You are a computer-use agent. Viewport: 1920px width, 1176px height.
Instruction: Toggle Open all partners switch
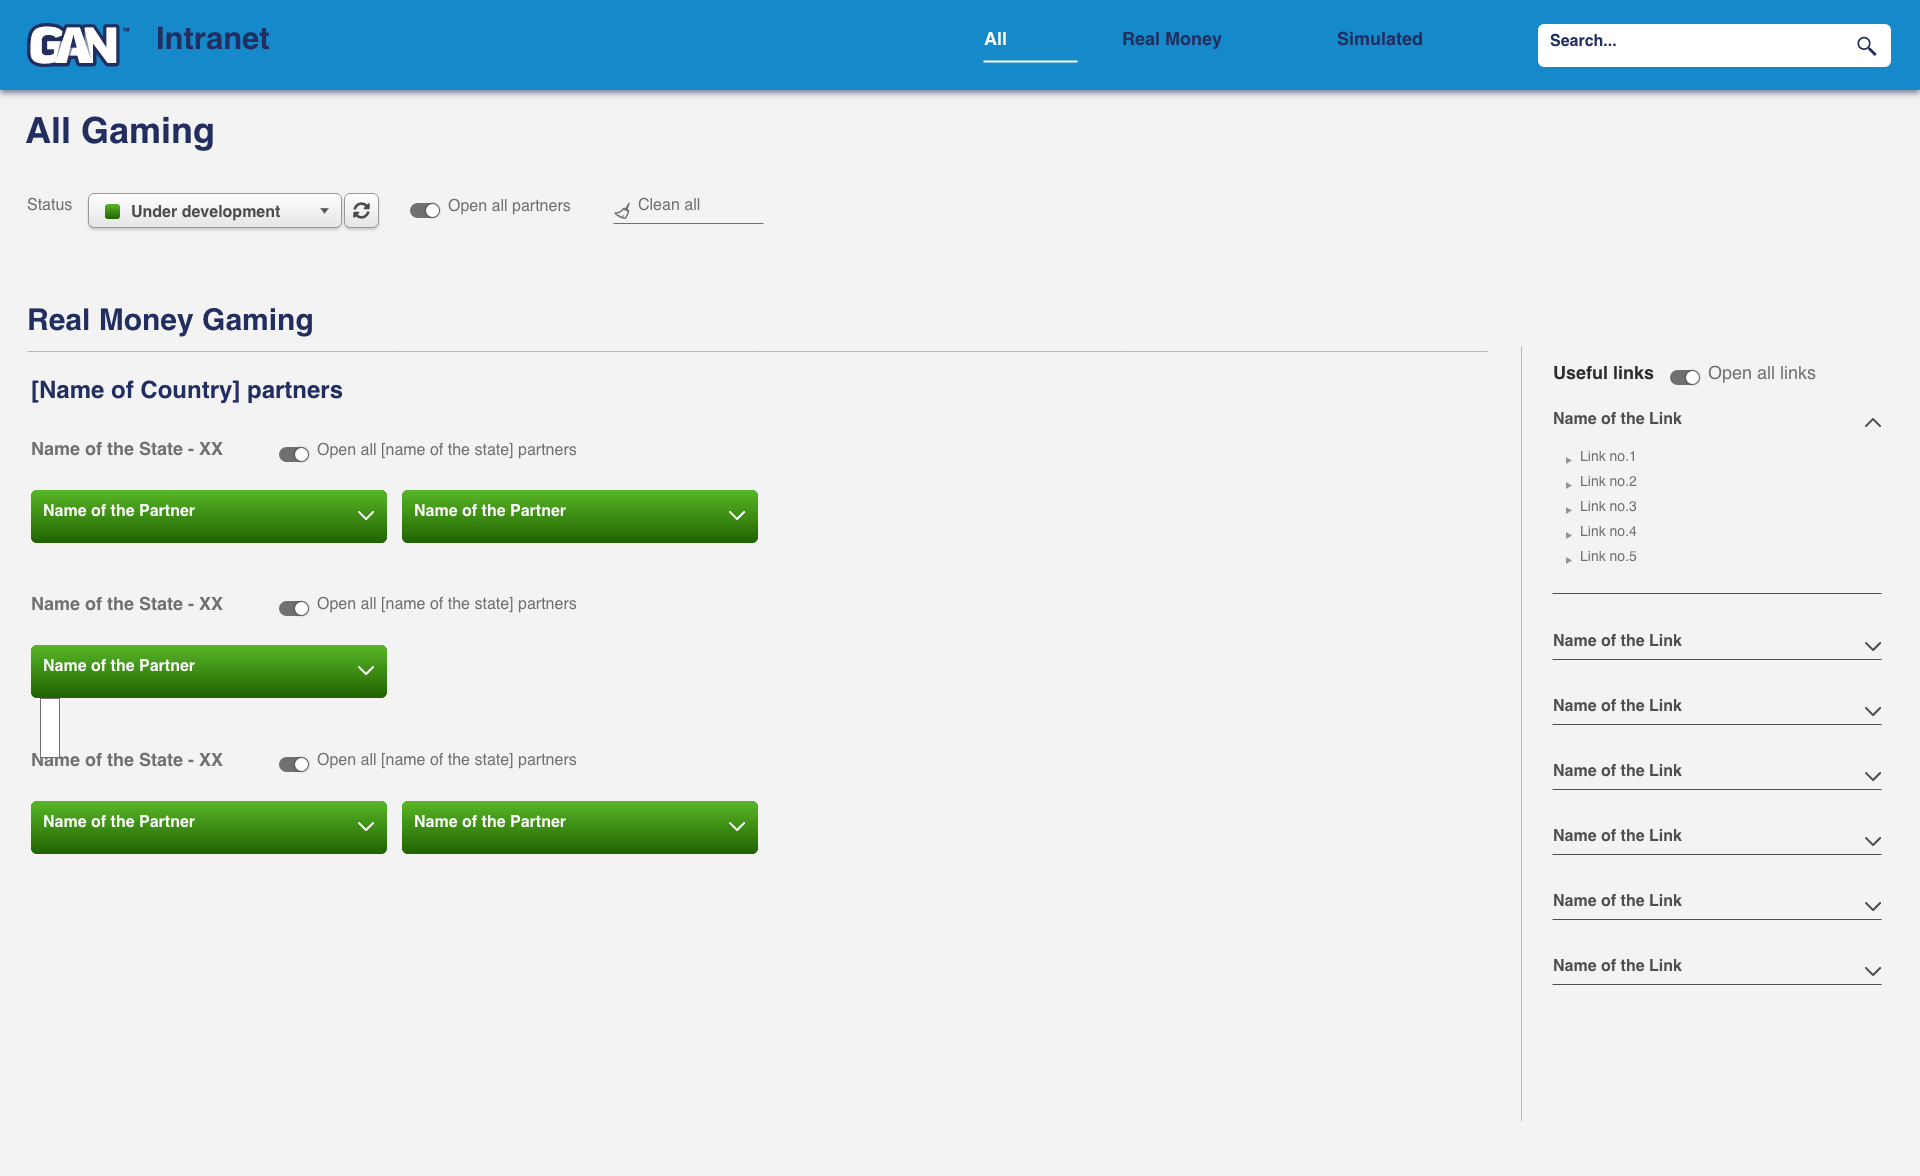pos(425,210)
